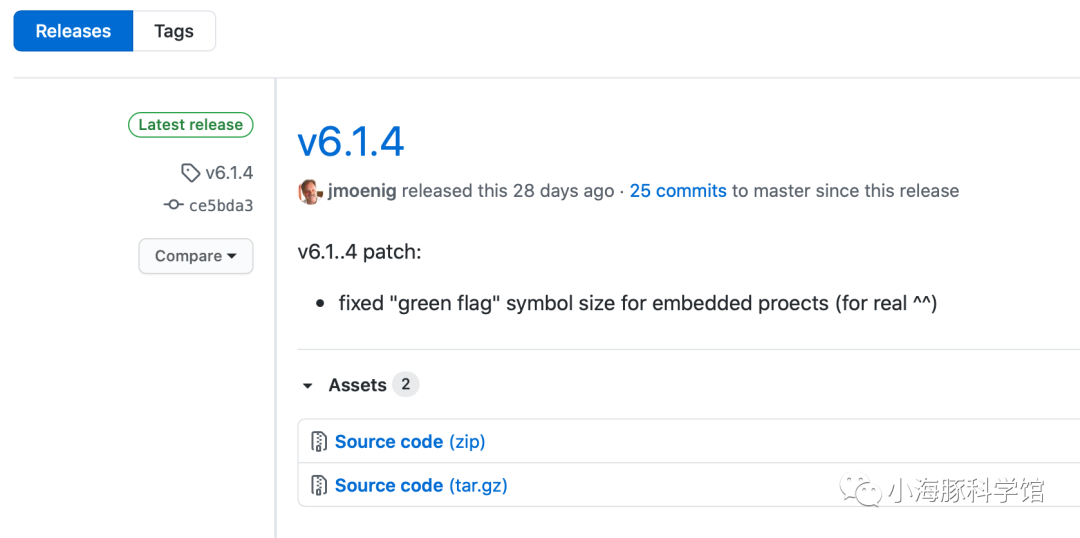Download Source code (tar.gz)
Image resolution: width=1080 pixels, height=538 pixels.
(x=421, y=486)
